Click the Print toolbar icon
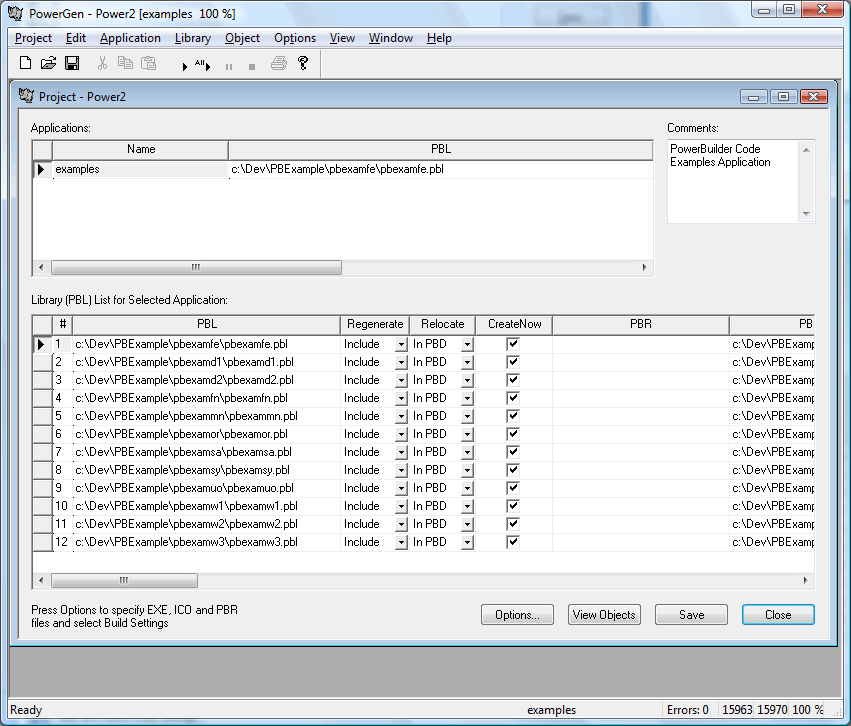Screen dimensions: 851x726 tap(279, 63)
